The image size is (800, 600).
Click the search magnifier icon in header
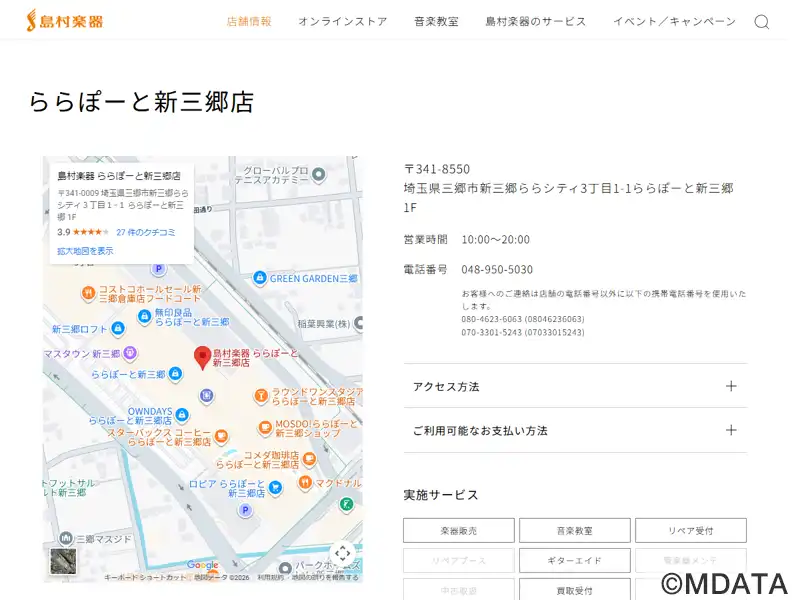point(761,22)
